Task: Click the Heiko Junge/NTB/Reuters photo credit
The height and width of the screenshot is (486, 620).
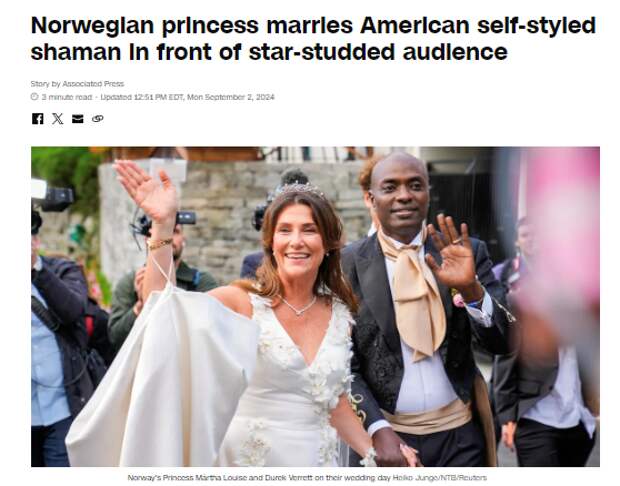Action: click(439, 478)
